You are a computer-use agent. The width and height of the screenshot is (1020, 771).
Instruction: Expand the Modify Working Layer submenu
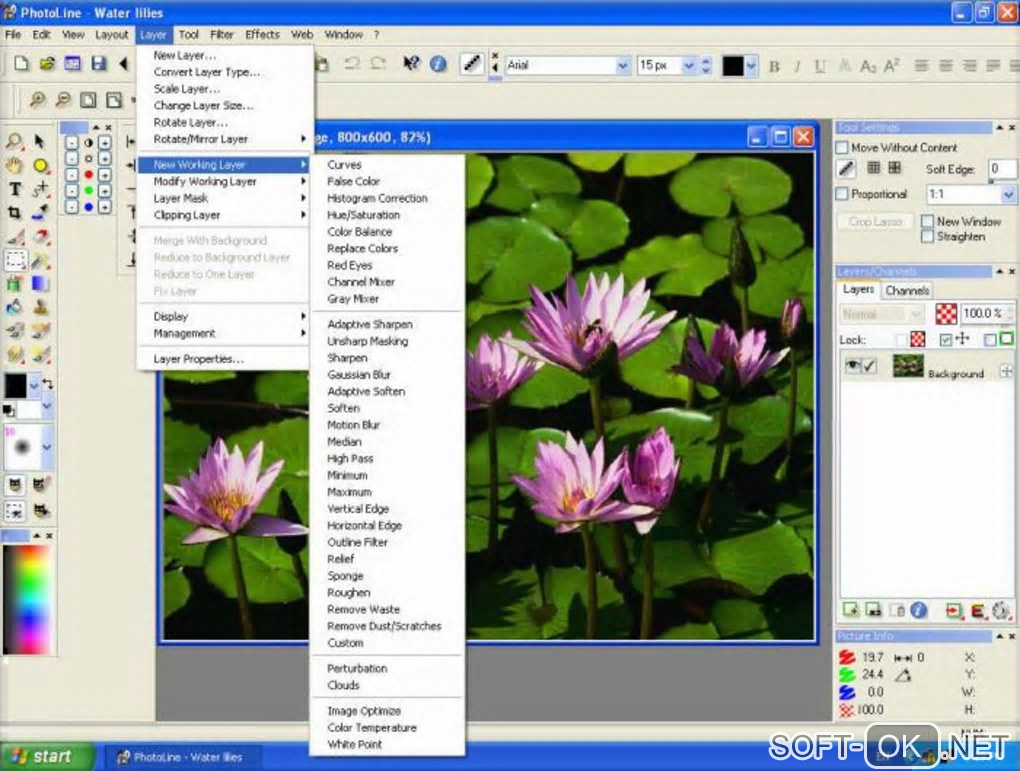222,182
